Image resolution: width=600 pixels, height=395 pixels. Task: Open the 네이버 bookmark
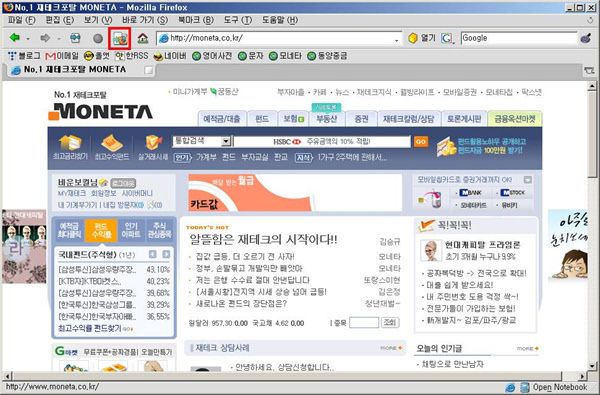[170, 56]
